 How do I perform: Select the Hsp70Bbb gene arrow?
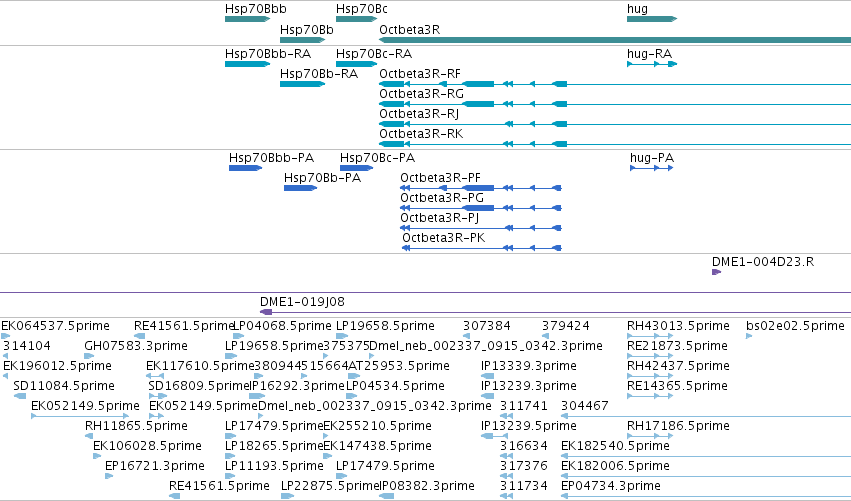click(247, 19)
